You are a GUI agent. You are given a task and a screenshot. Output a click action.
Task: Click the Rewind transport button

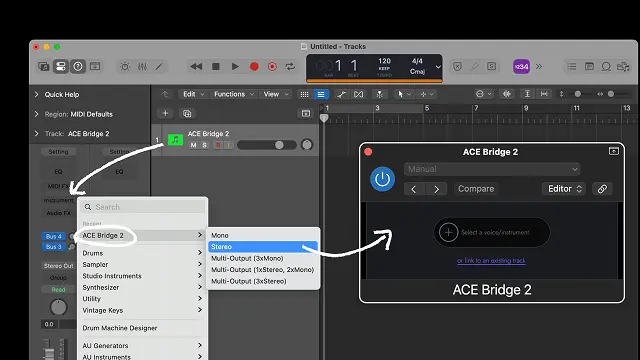coord(196,67)
